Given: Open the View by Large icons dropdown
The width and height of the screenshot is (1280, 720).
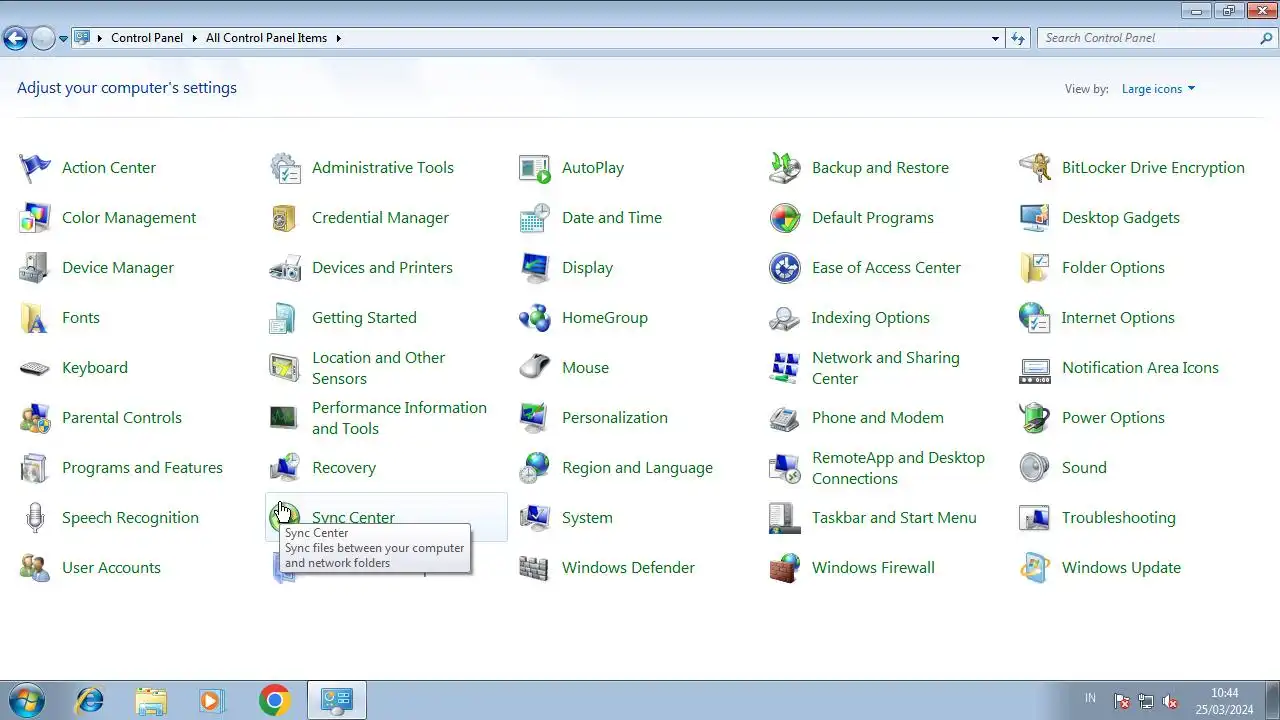Looking at the screenshot, I should point(1158,89).
